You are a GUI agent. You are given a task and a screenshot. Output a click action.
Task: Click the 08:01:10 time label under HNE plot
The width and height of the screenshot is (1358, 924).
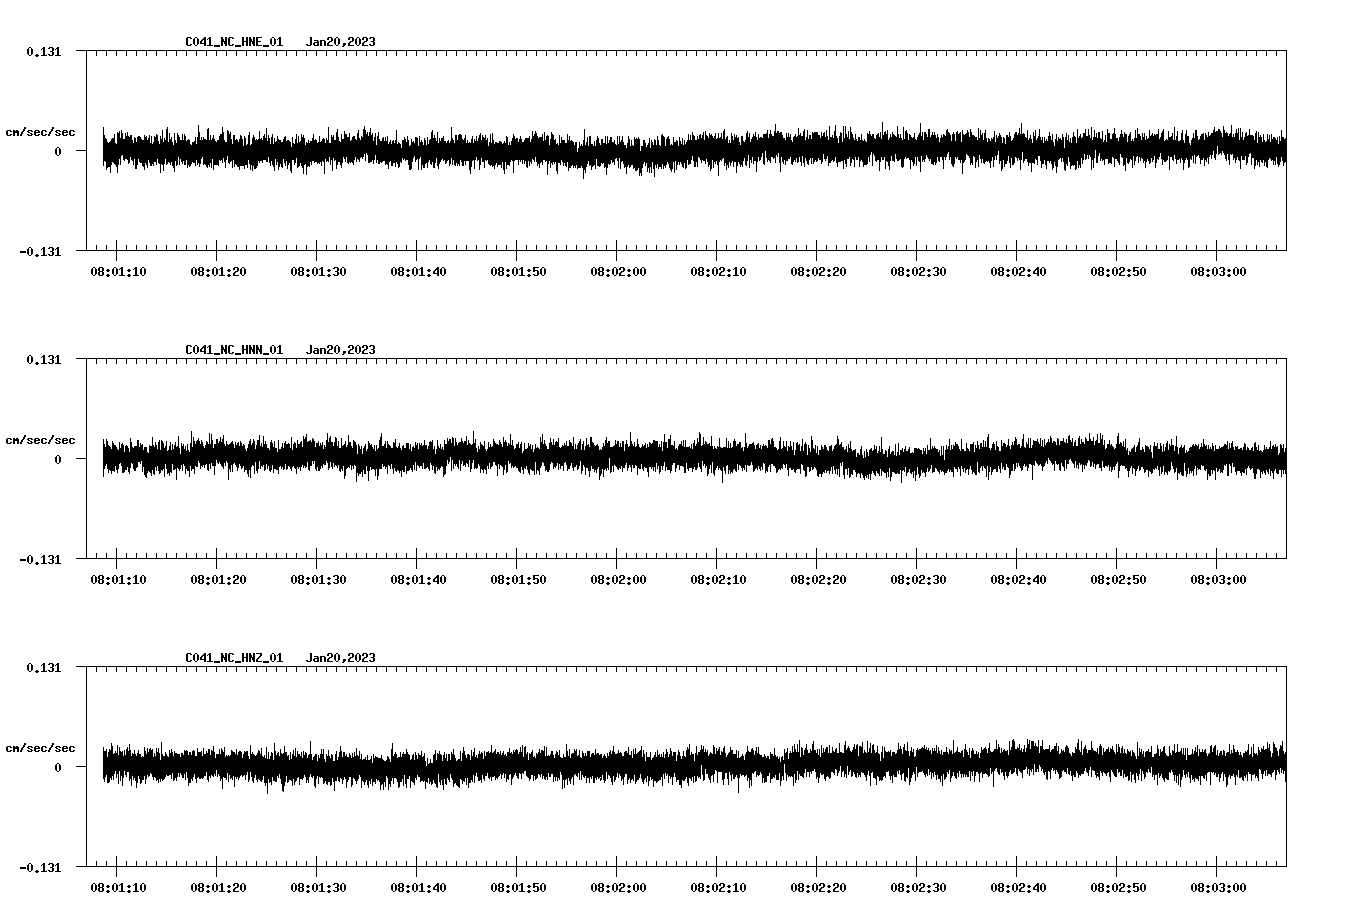tap(118, 272)
